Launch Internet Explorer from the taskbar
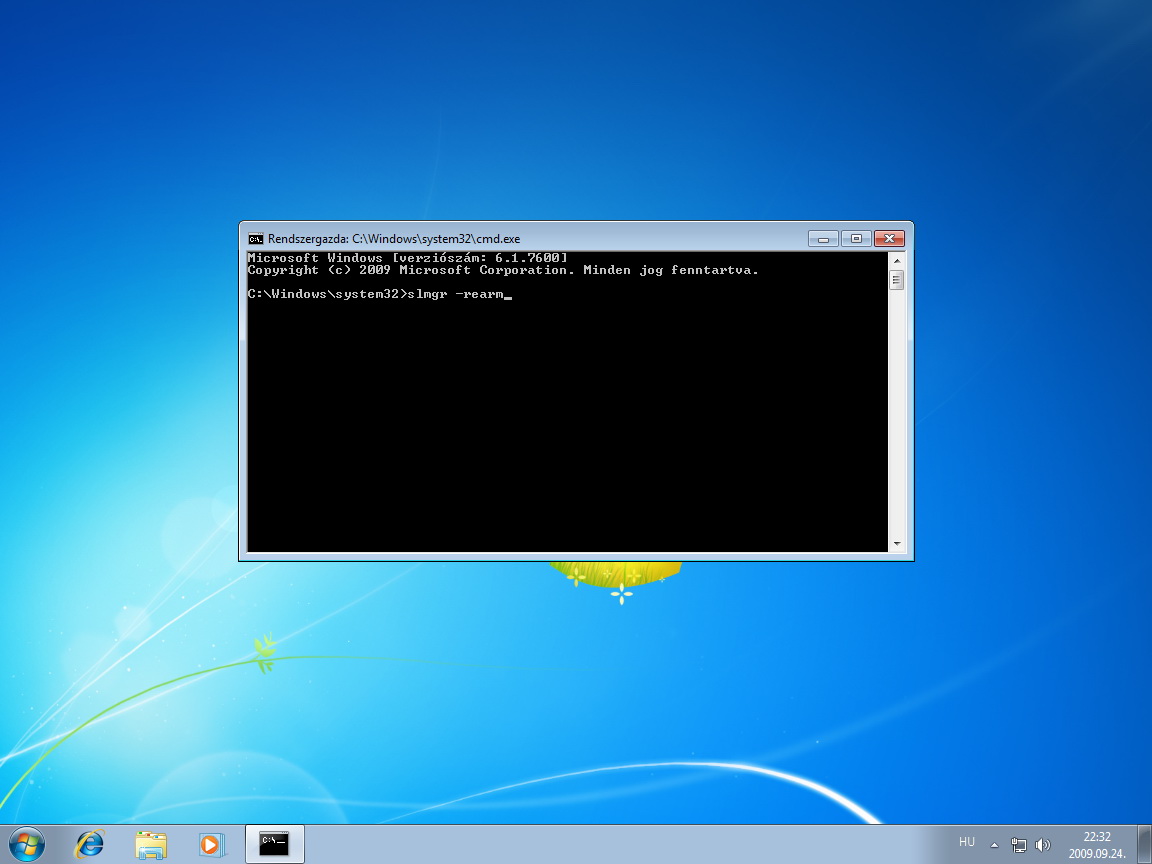Image resolution: width=1152 pixels, height=864 pixels. click(89, 844)
